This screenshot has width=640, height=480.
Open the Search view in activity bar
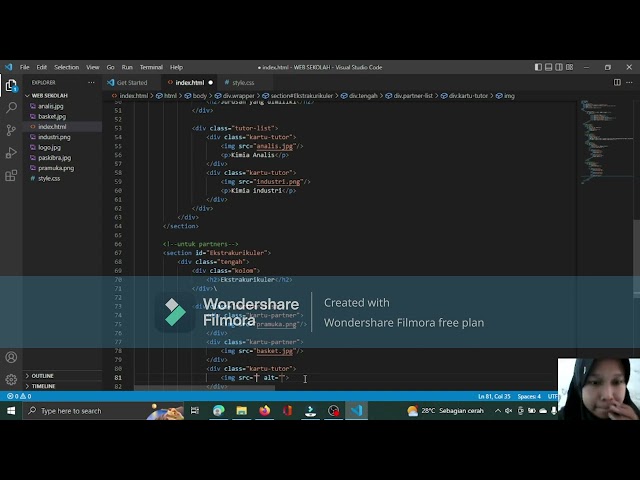(11, 108)
